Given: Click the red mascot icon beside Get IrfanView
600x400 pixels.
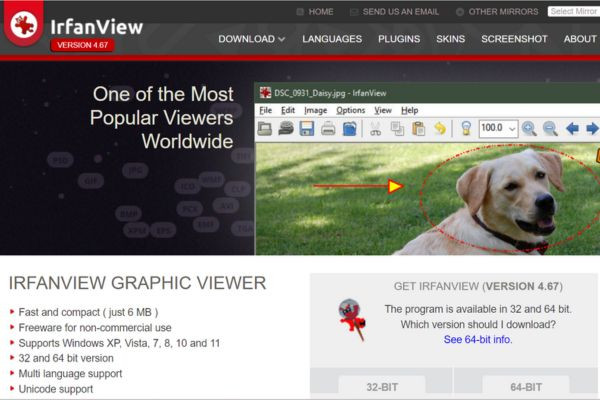Looking at the screenshot, I should [352, 319].
